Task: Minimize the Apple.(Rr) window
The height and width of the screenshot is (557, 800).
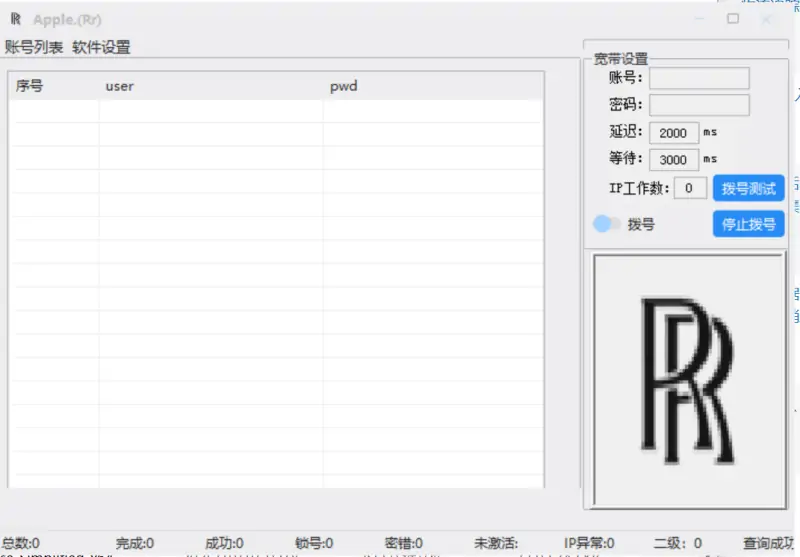Action: click(700, 19)
